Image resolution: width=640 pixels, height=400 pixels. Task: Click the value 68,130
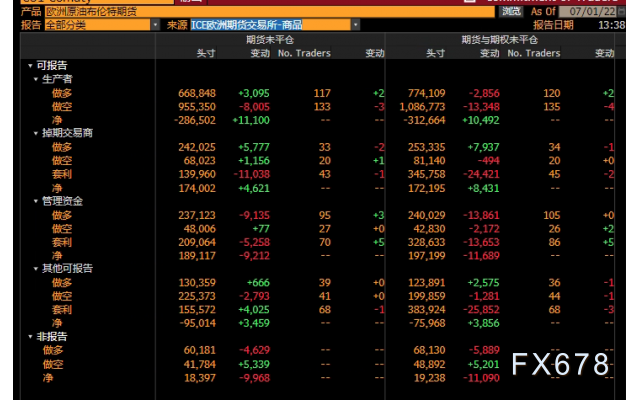(429, 350)
